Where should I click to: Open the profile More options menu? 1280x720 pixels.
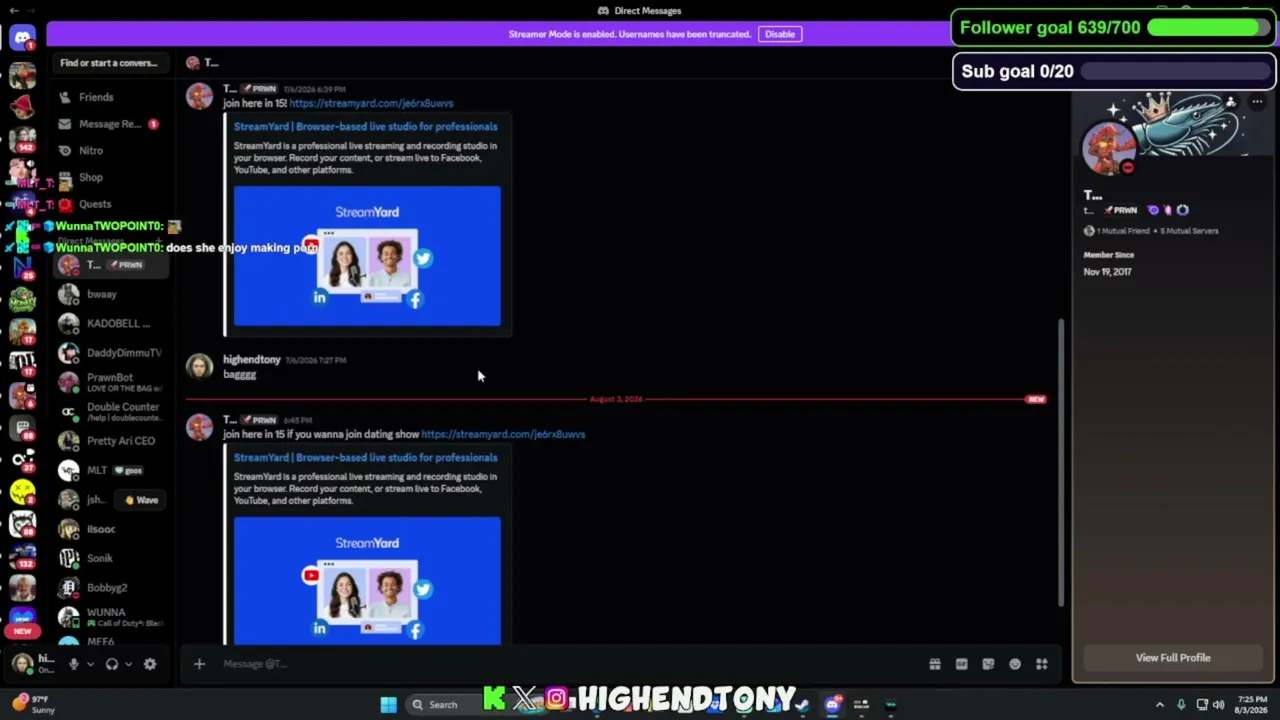click(x=1257, y=102)
